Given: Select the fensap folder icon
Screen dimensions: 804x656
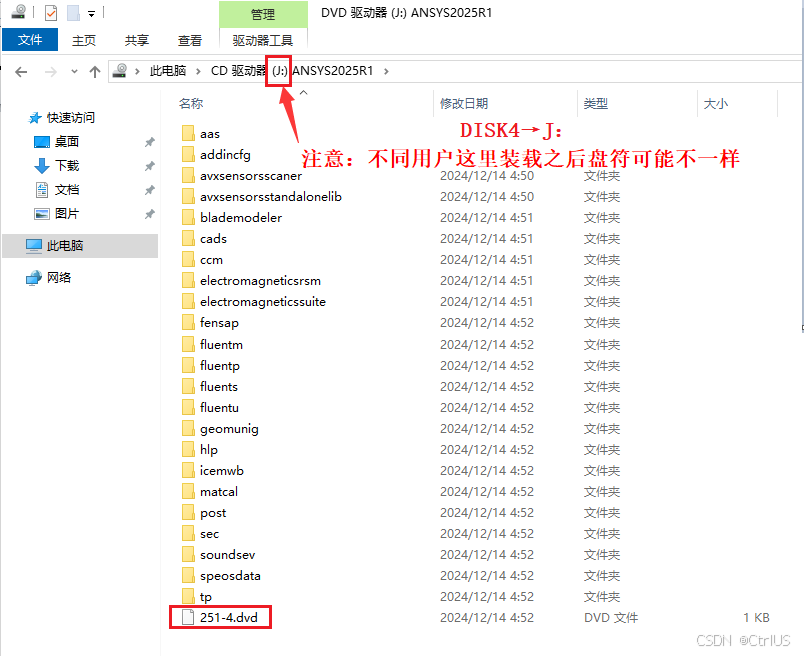Looking at the screenshot, I should point(188,323).
